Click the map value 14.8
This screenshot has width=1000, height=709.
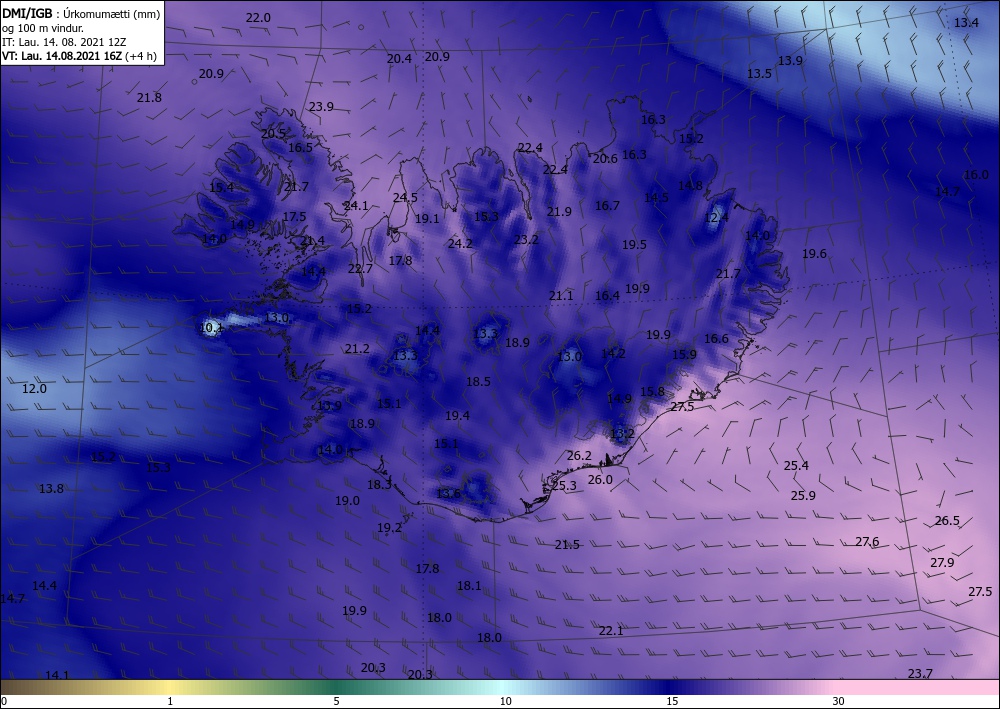690,186
